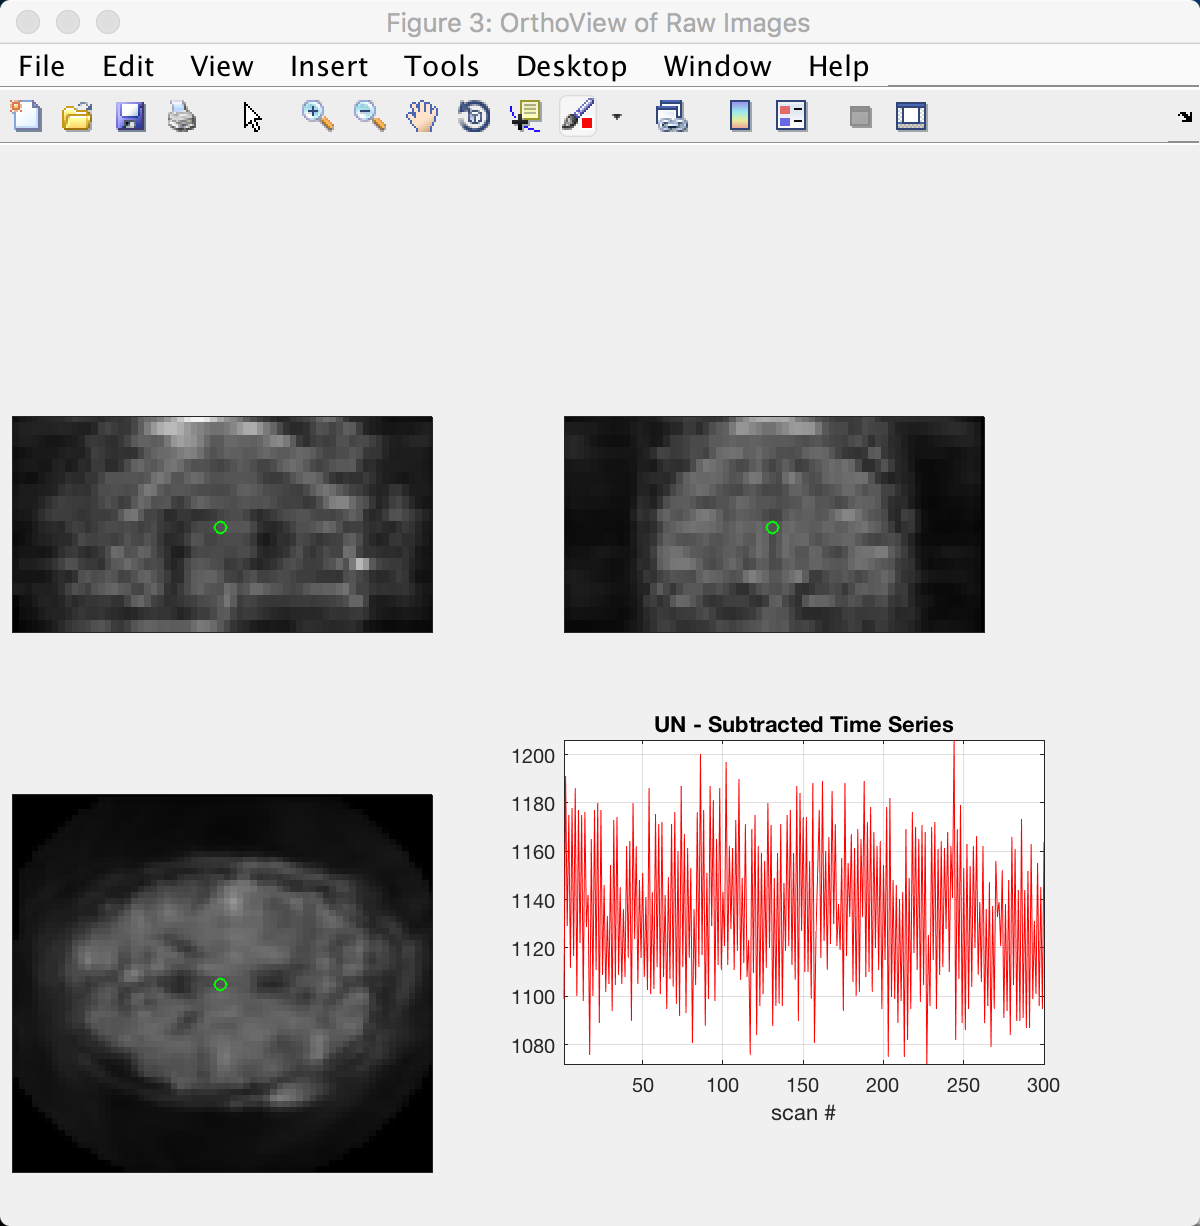Enable the Rotate 3D tool
This screenshot has width=1200, height=1226.
click(x=474, y=117)
